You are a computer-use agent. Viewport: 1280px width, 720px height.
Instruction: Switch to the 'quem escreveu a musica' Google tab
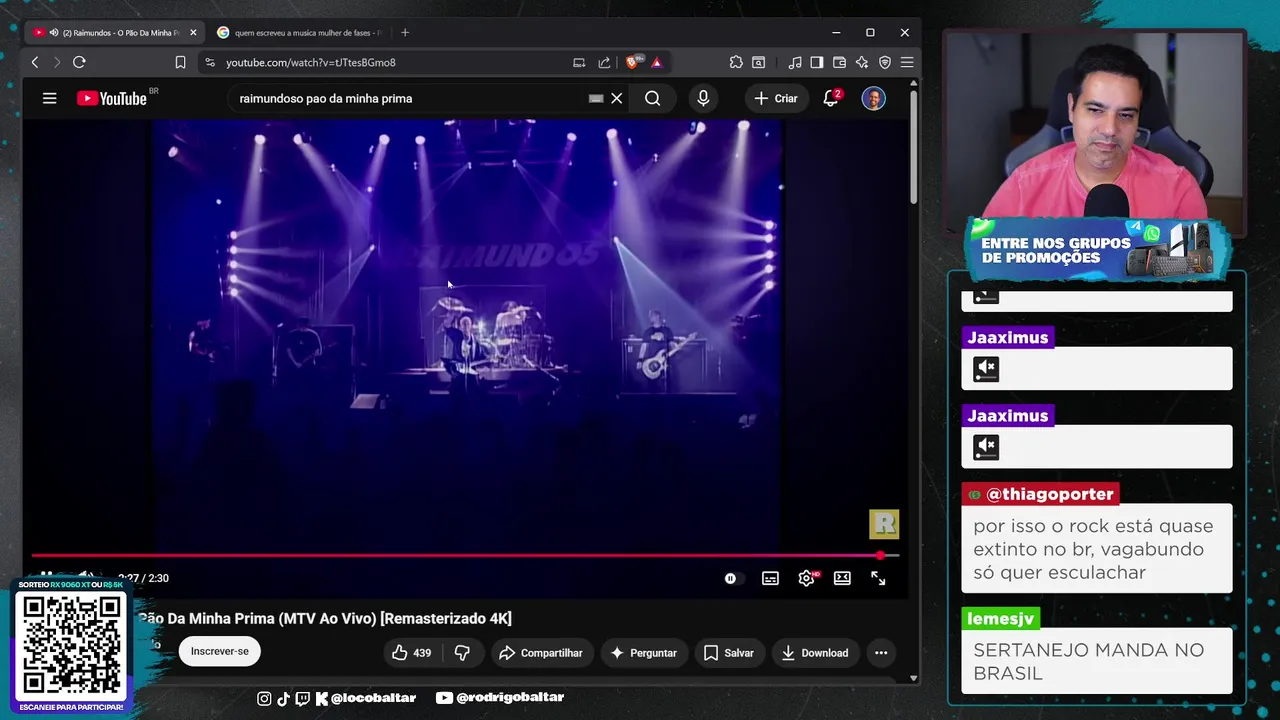[300, 32]
